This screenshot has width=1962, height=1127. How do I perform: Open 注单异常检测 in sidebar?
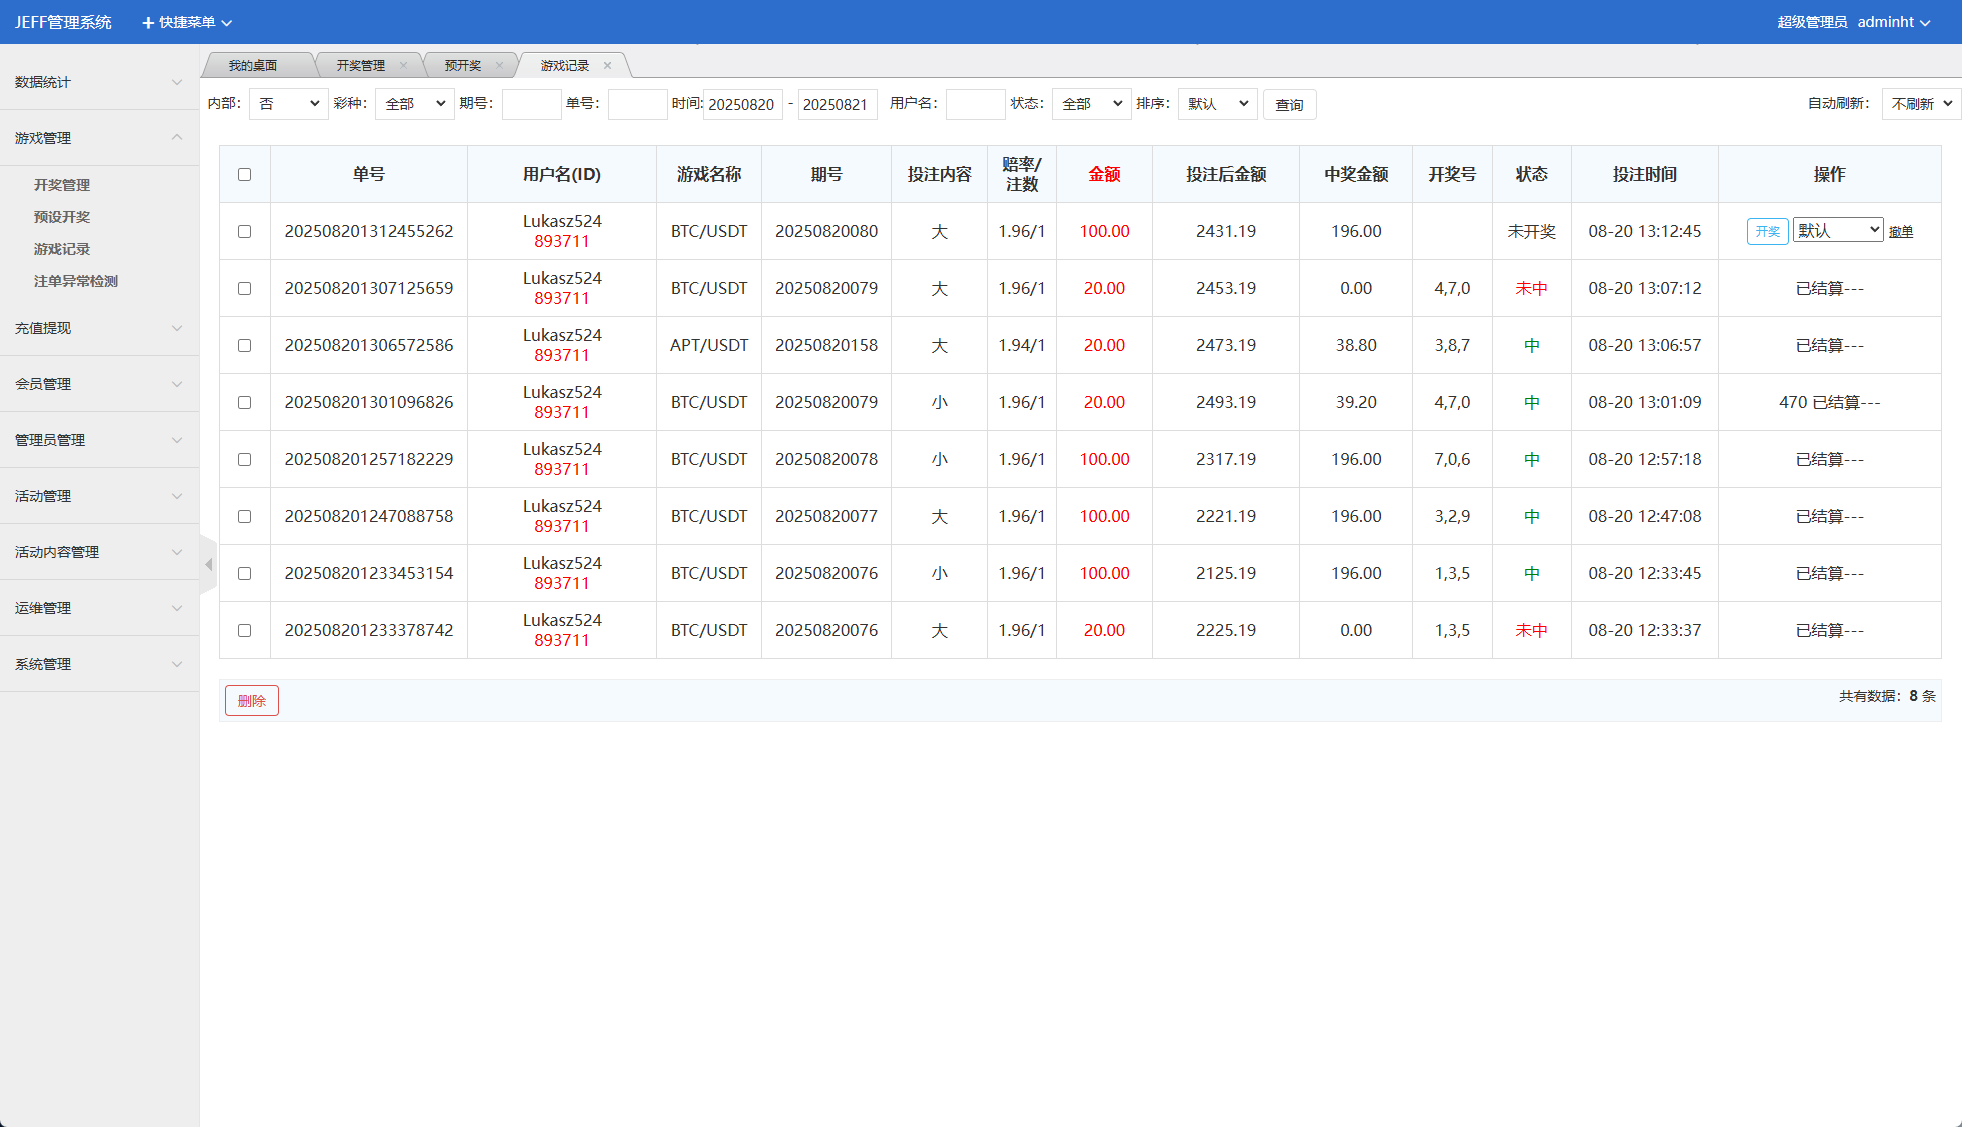[x=76, y=281]
